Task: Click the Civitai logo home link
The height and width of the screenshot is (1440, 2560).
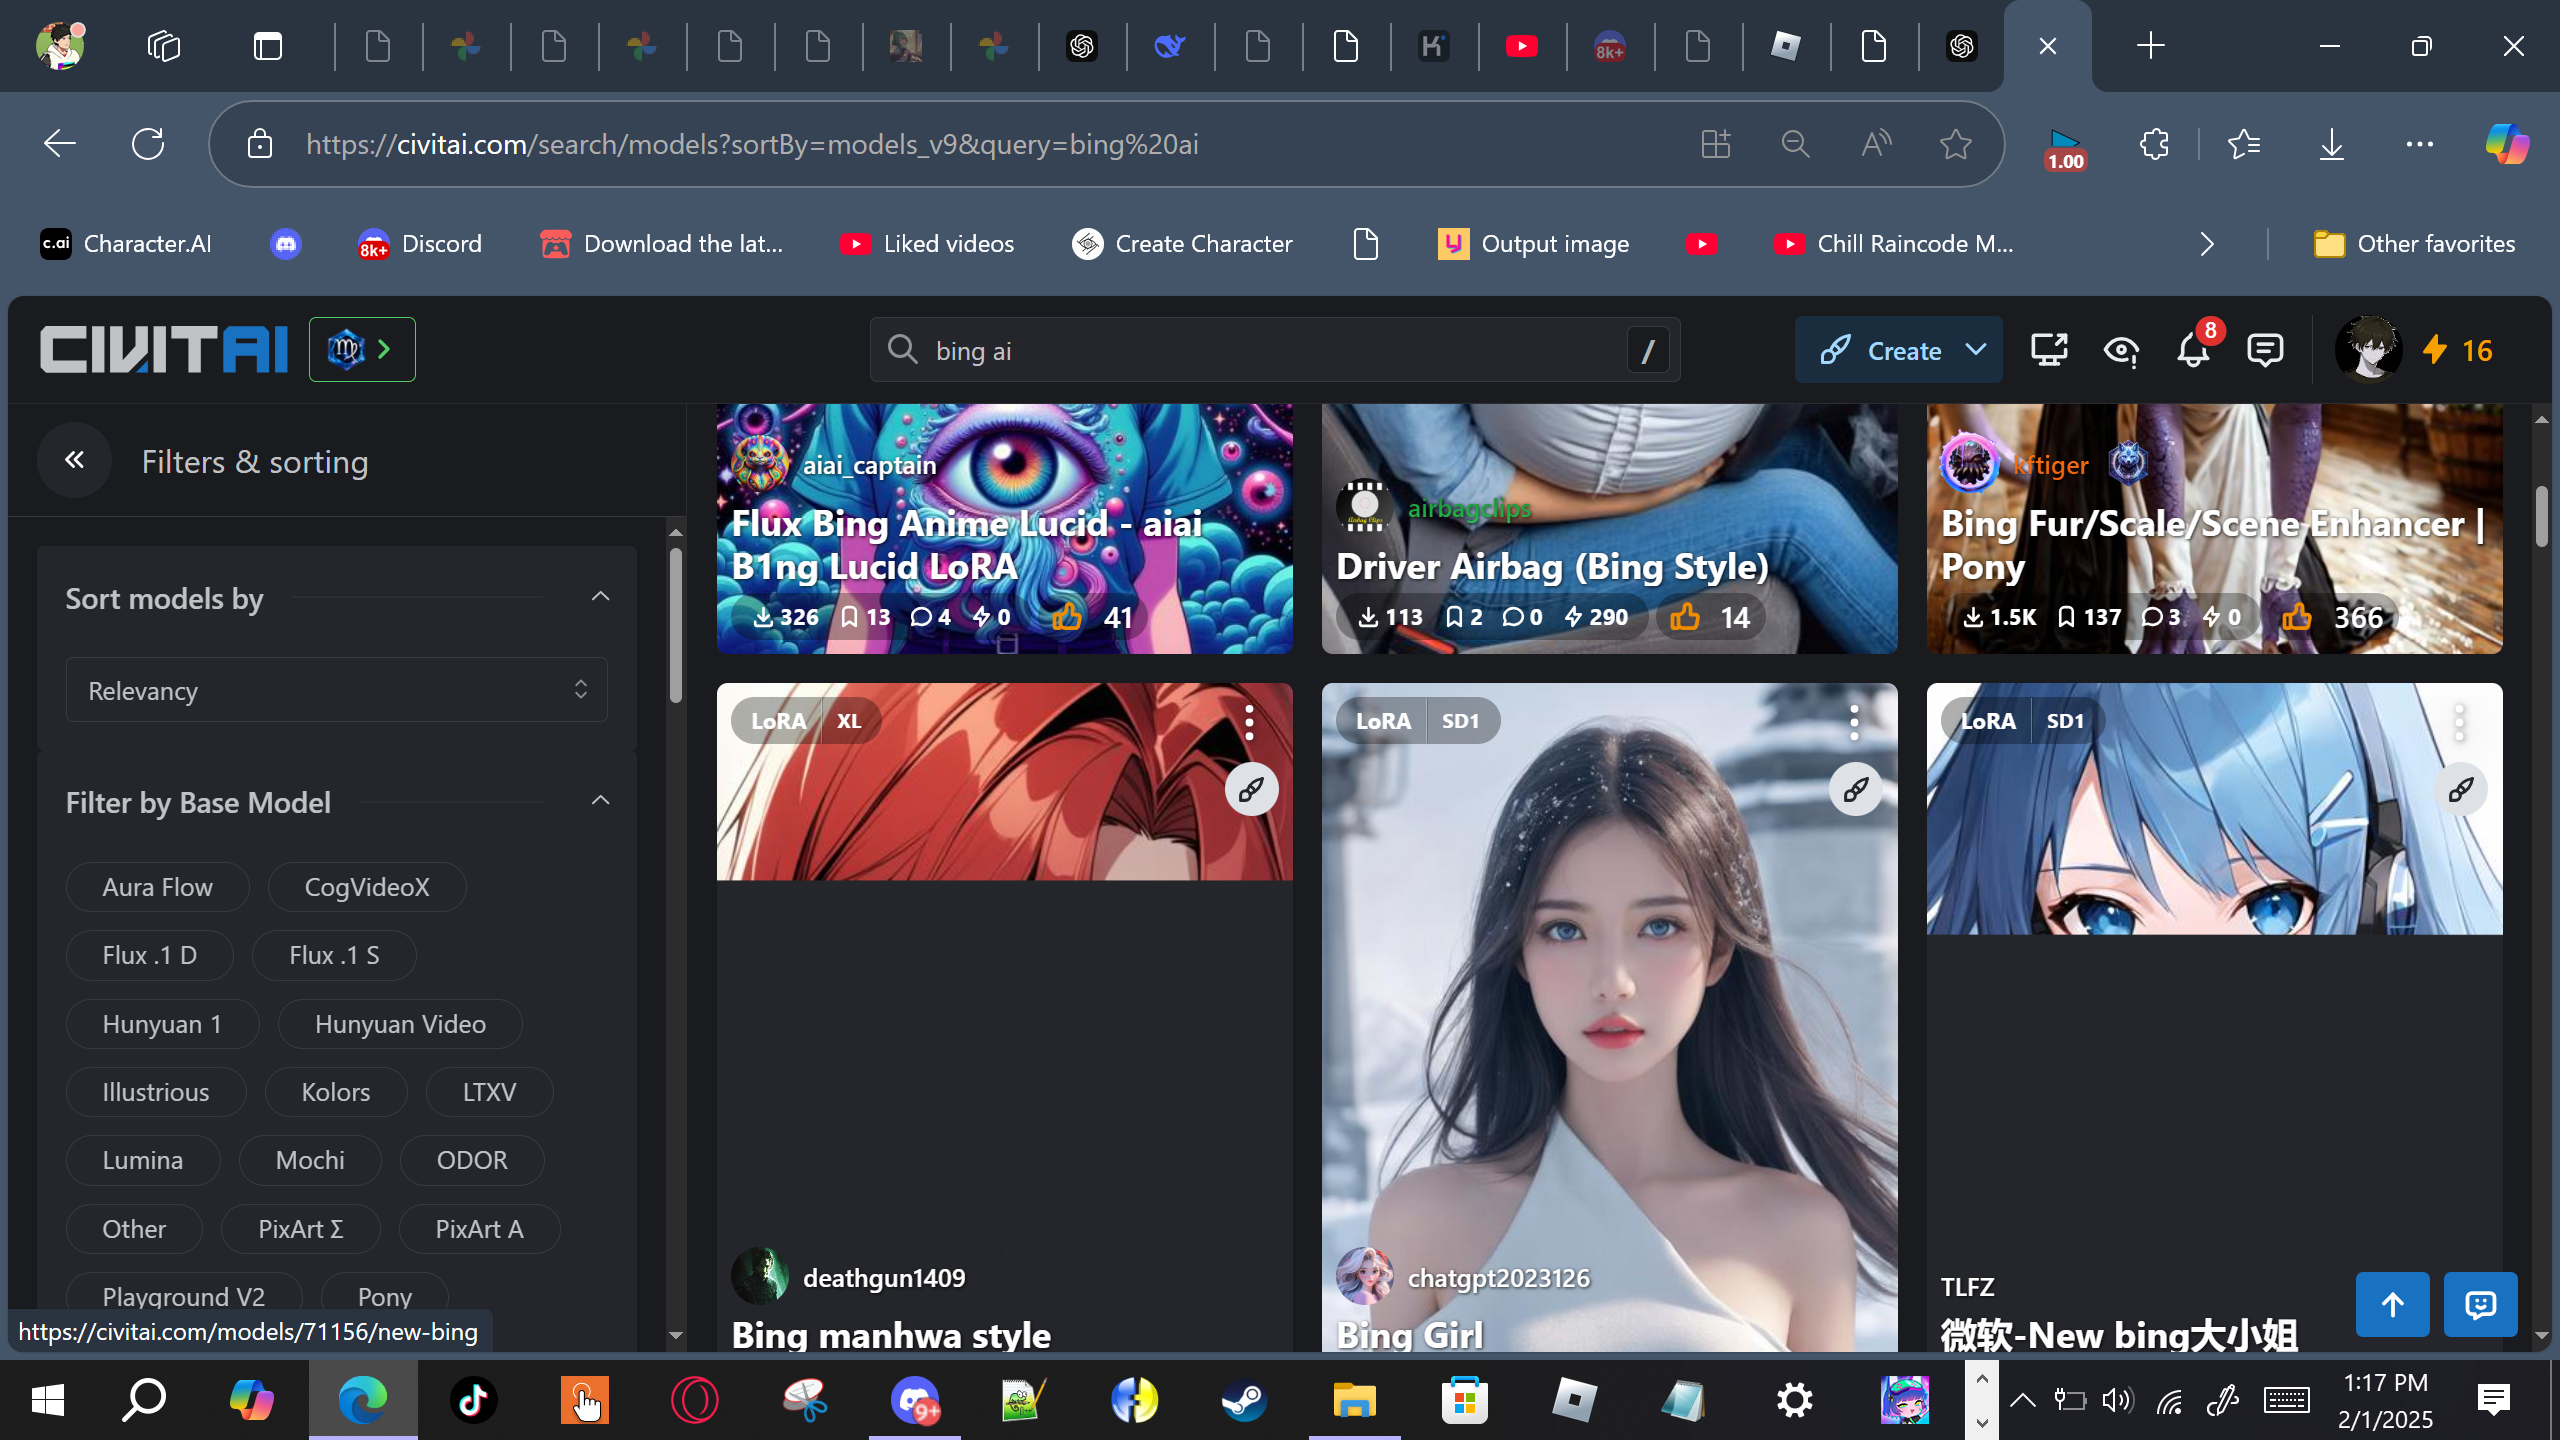Action: coord(164,350)
